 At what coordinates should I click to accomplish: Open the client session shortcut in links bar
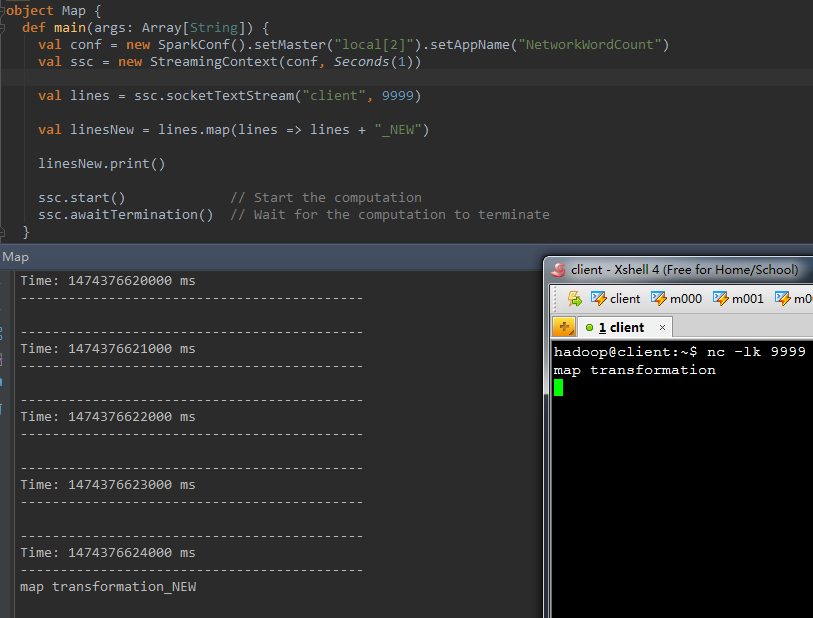click(616, 298)
